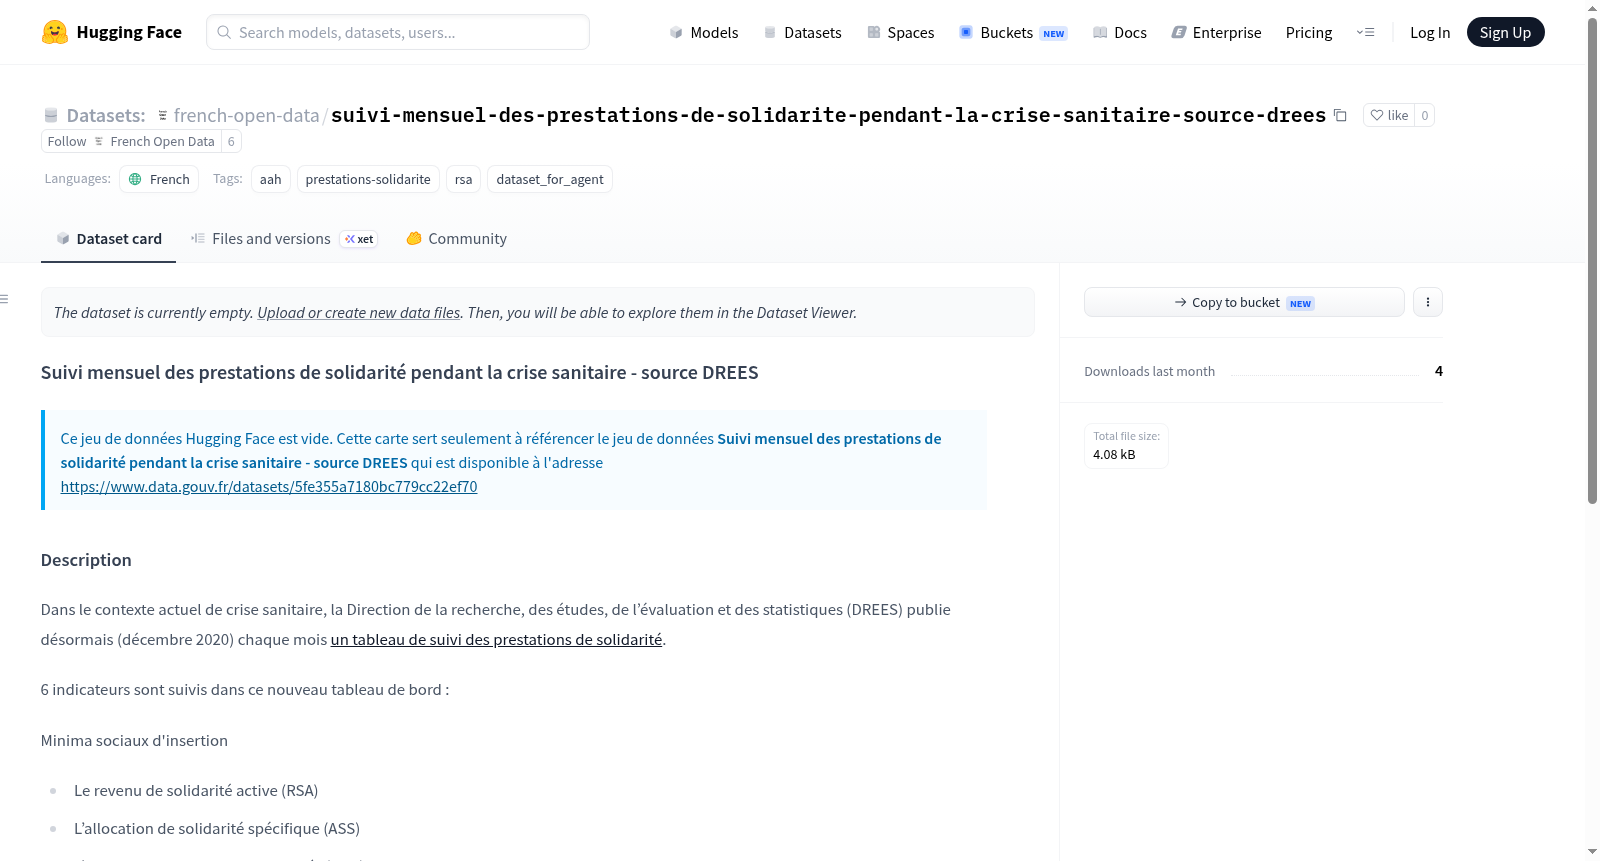Screen dimensions: 1600x861
Task: Click the Sign Up button
Action: point(1505,33)
